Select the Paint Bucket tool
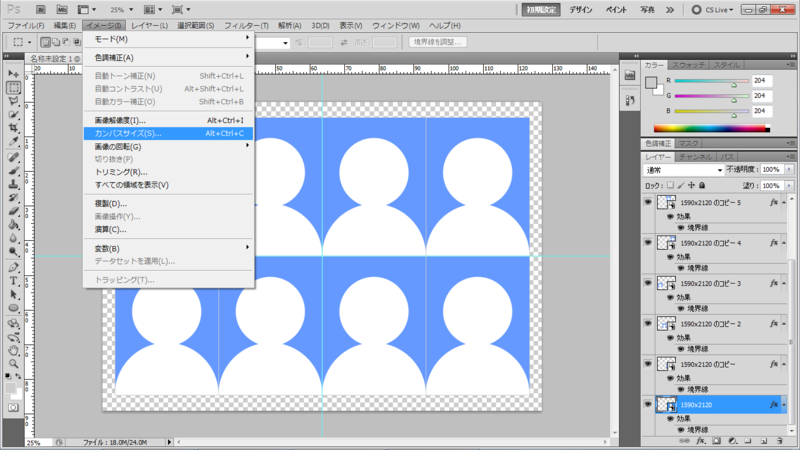Screen dimensions: 800x450 13,224
